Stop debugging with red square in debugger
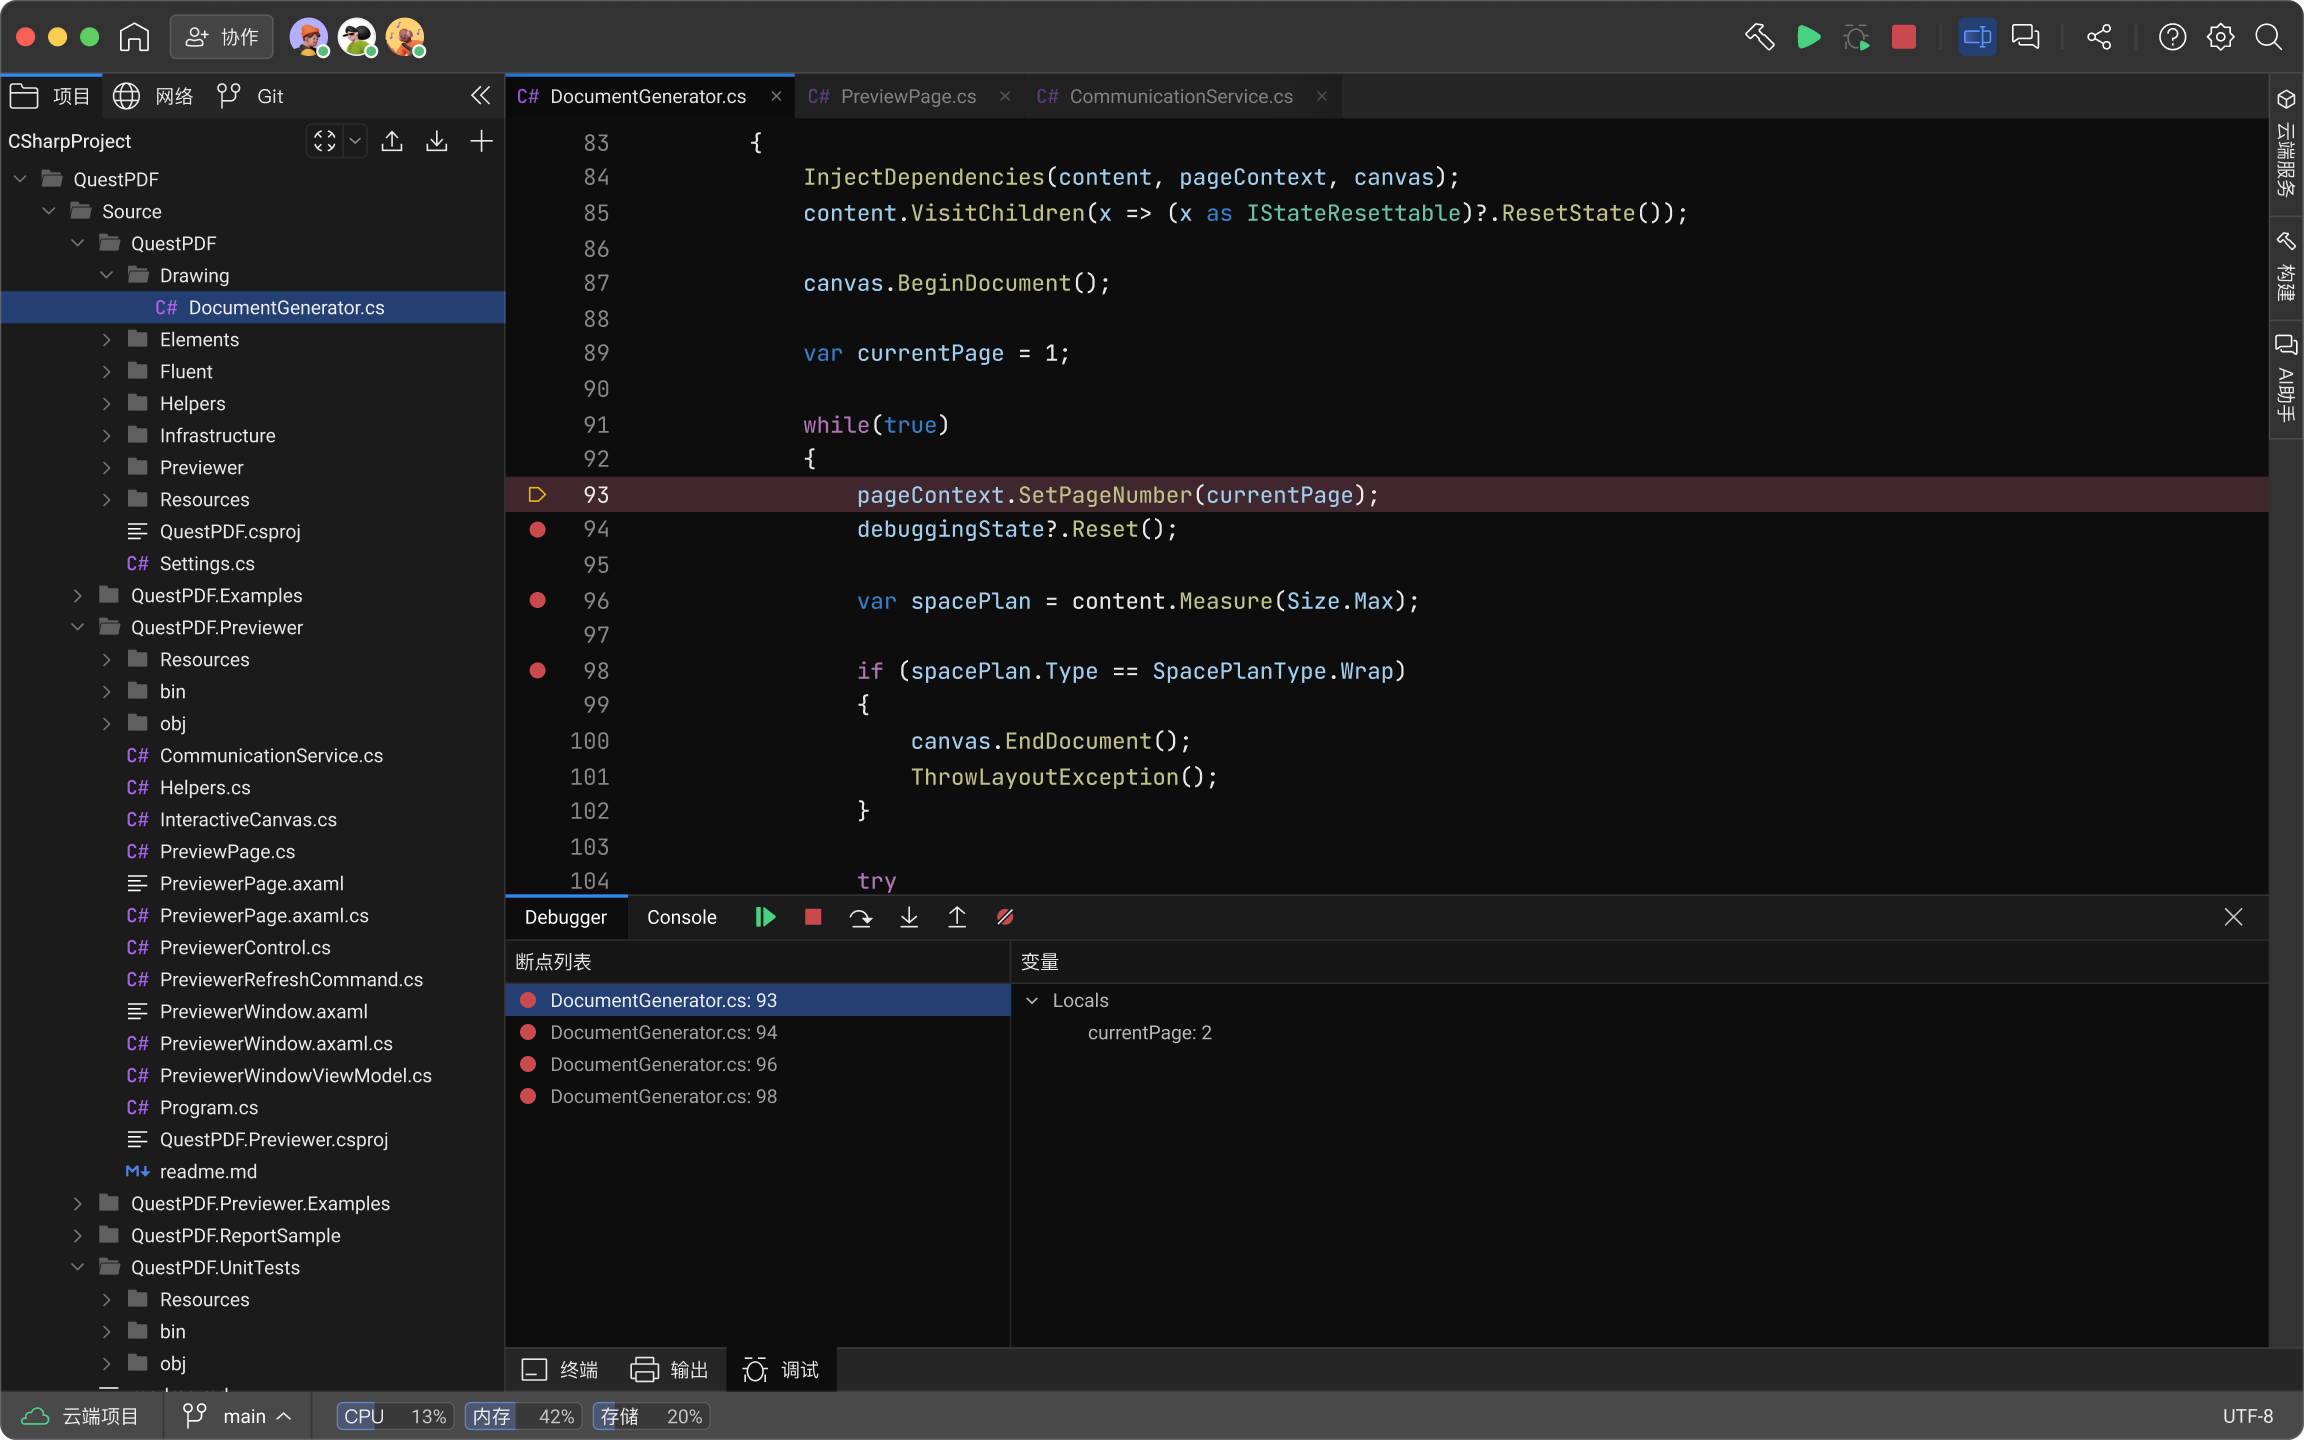 (813, 917)
